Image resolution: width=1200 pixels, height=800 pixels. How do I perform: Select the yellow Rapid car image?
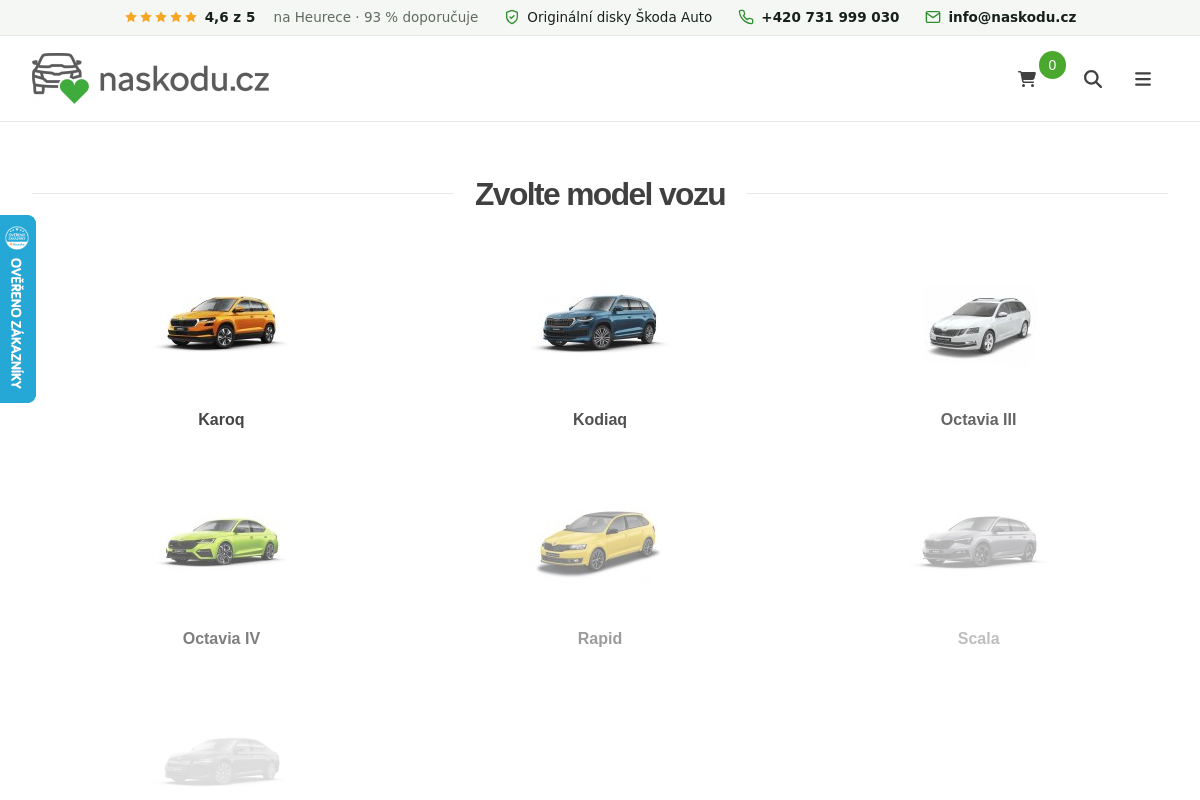[x=600, y=543]
